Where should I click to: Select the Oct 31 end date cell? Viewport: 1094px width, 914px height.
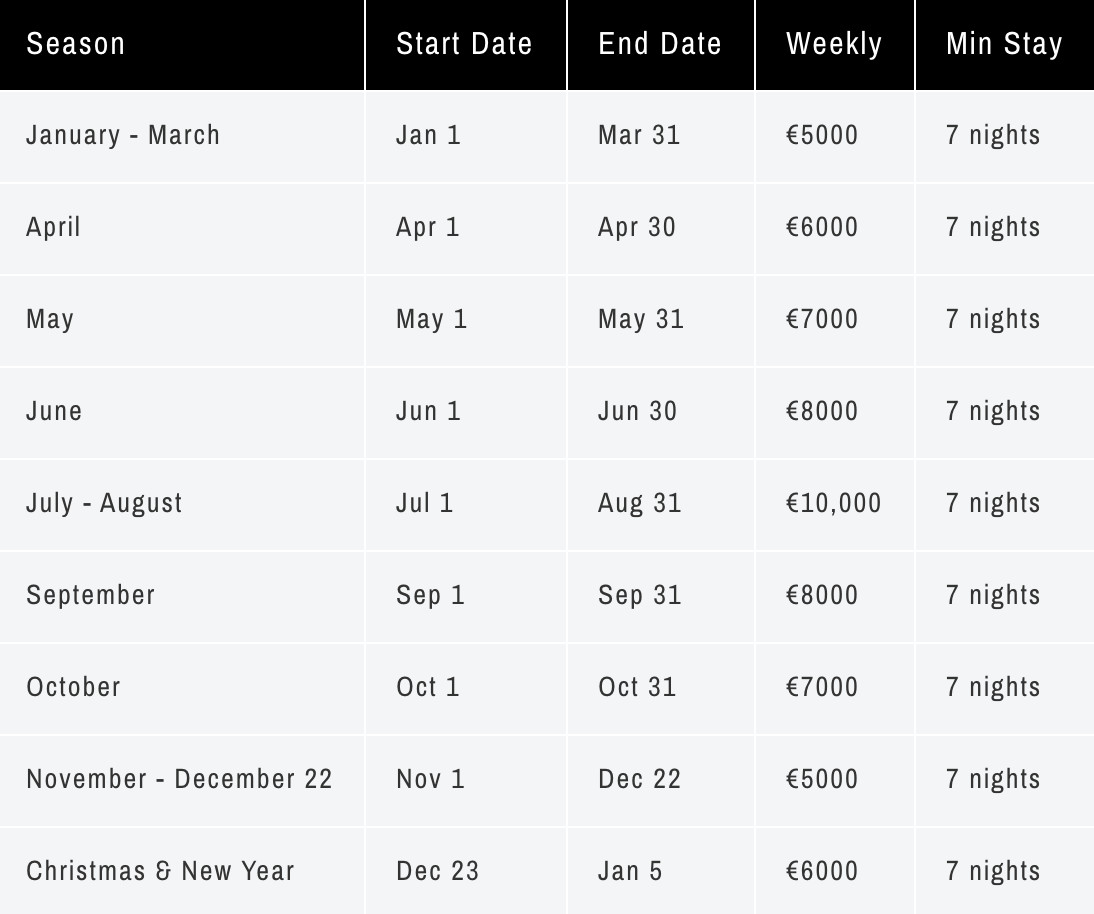[x=637, y=687]
